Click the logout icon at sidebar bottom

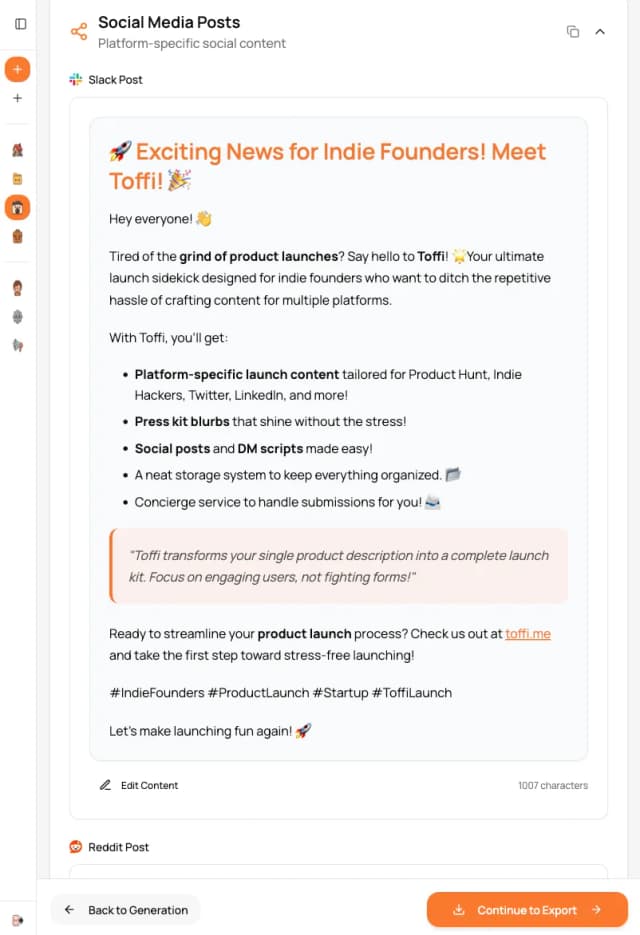pos(17,920)
